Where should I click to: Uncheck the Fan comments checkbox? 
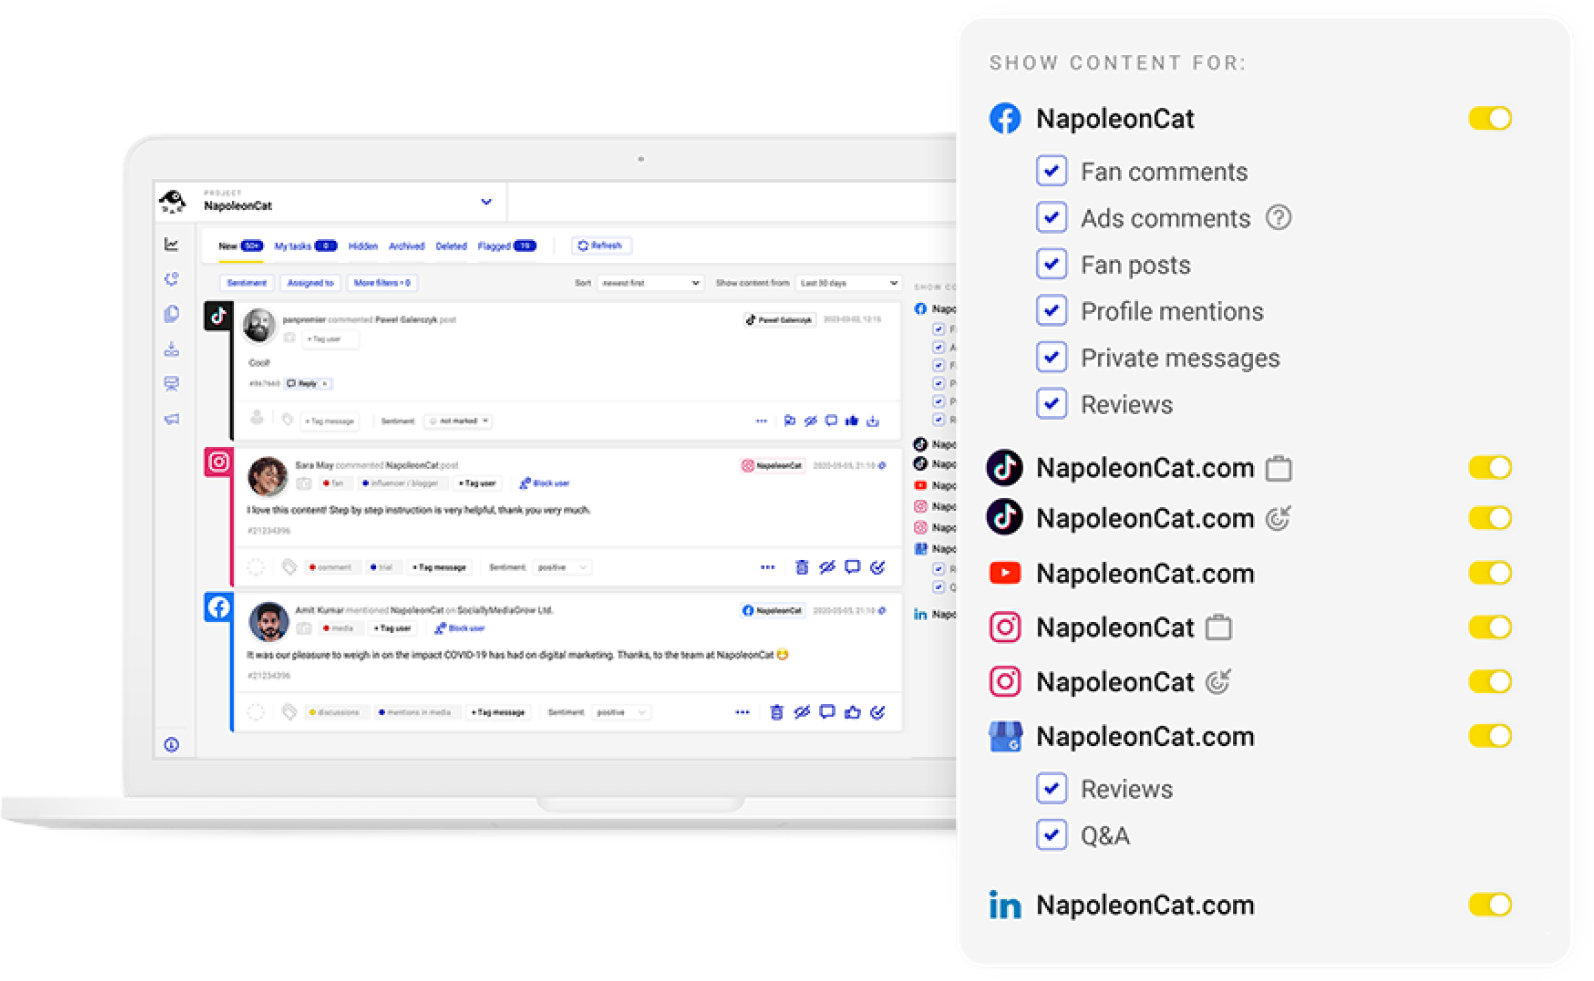coord(1051,171)
